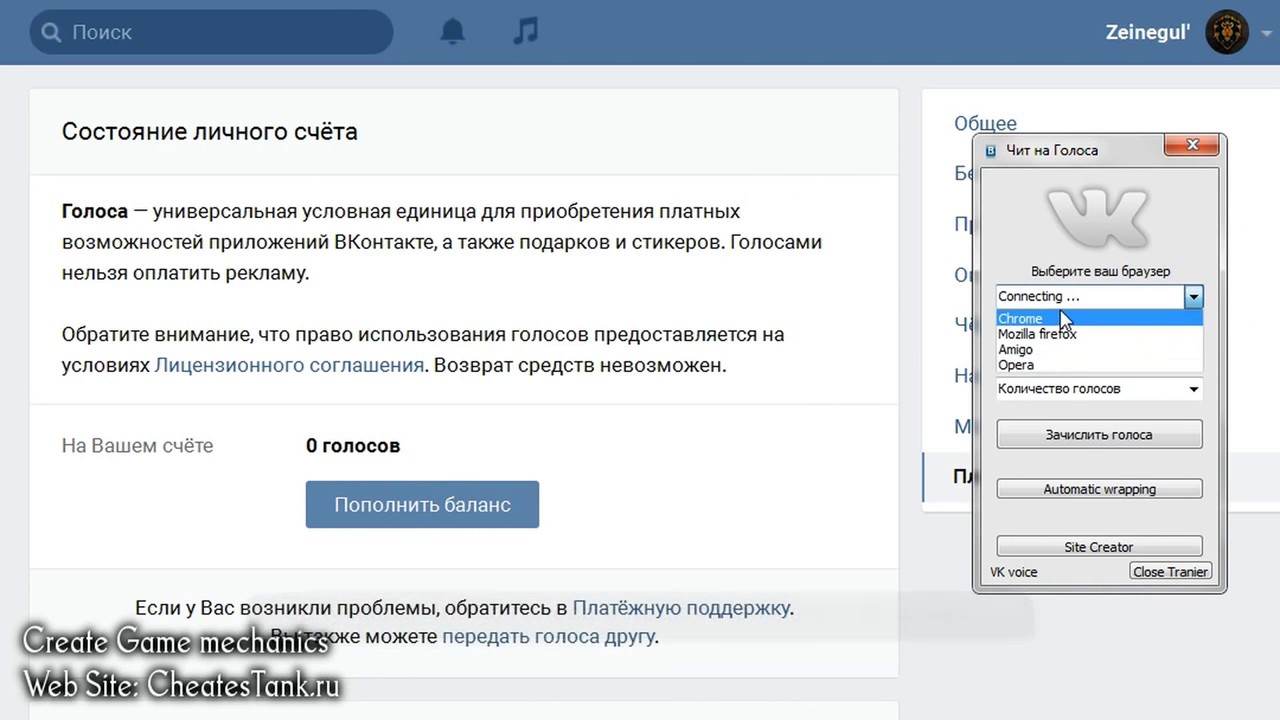Screen dimensions: 1280x720
Task: Focus the Поиск search field
Action: click(x=211, y=32)
